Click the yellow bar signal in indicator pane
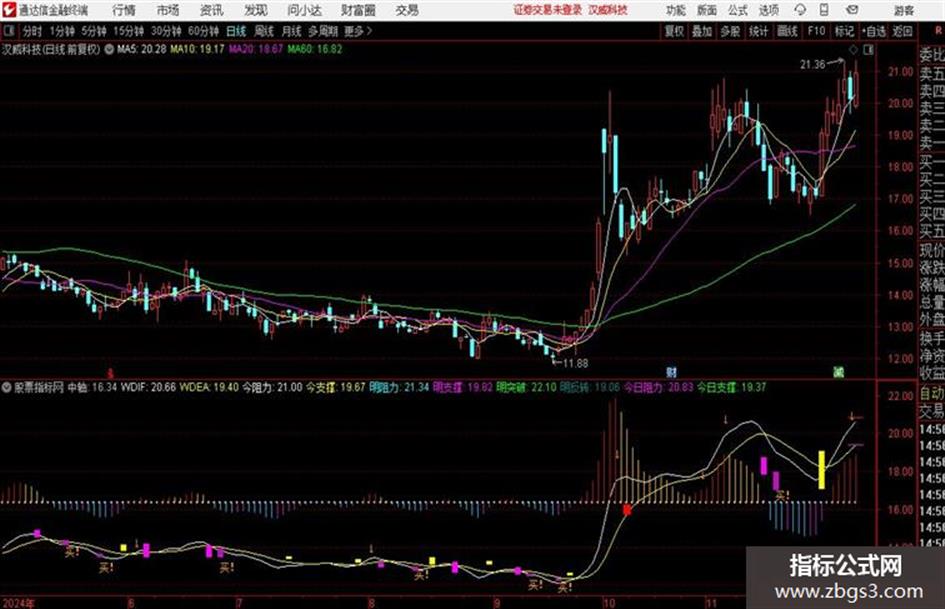Viewport: 945px width, 609px height. coord(821,470)
